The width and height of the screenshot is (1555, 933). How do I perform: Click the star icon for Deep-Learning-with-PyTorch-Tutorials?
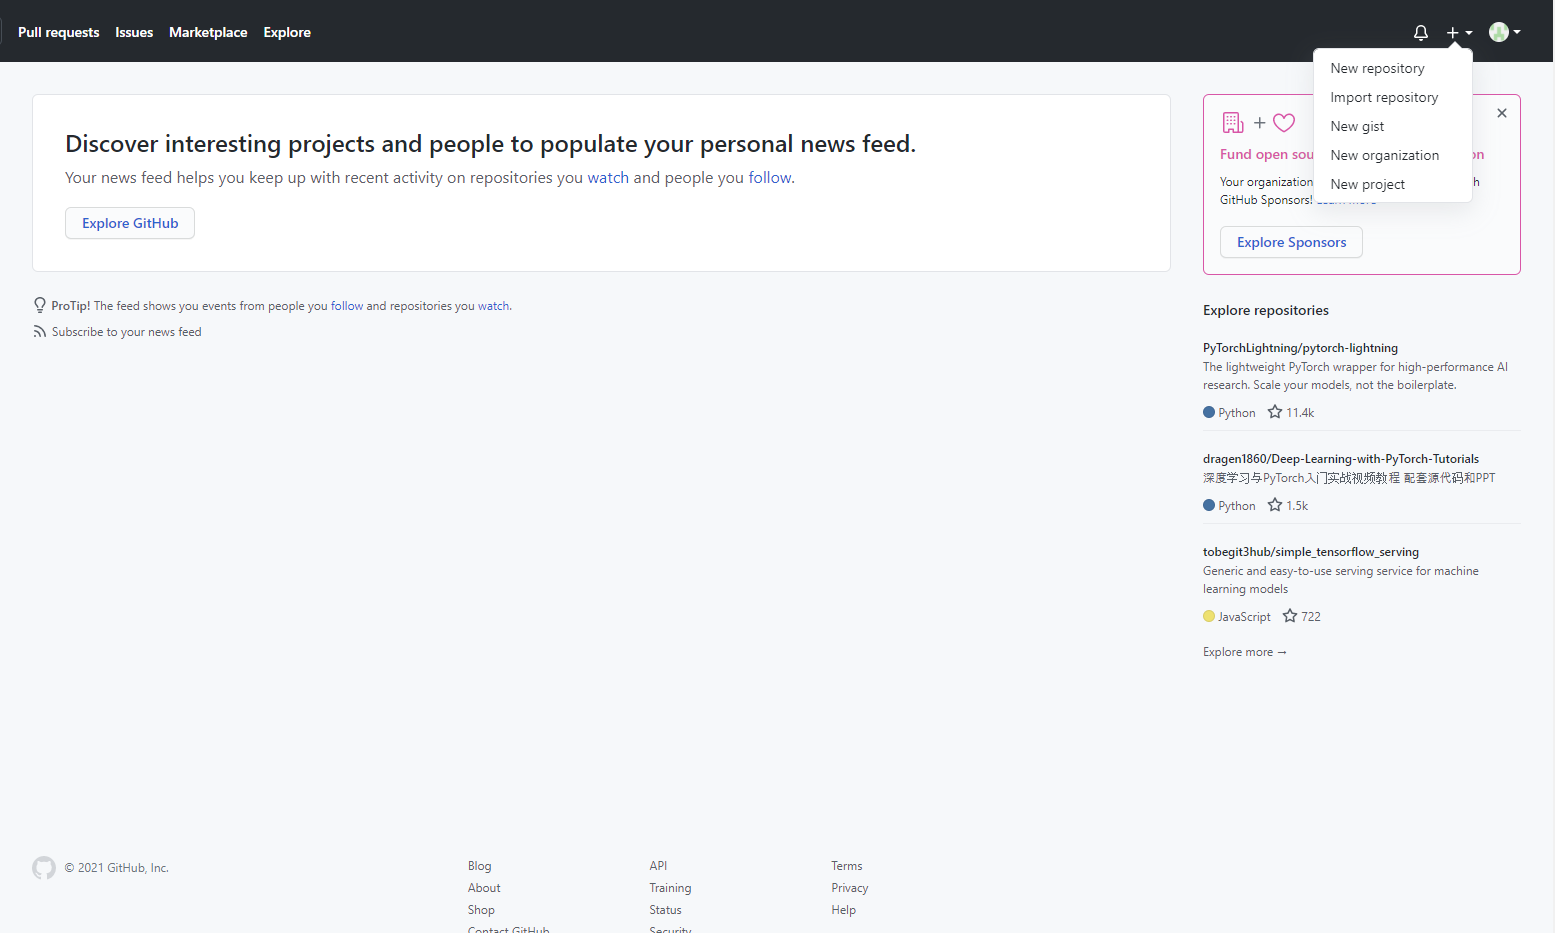tap(1275, 505)
